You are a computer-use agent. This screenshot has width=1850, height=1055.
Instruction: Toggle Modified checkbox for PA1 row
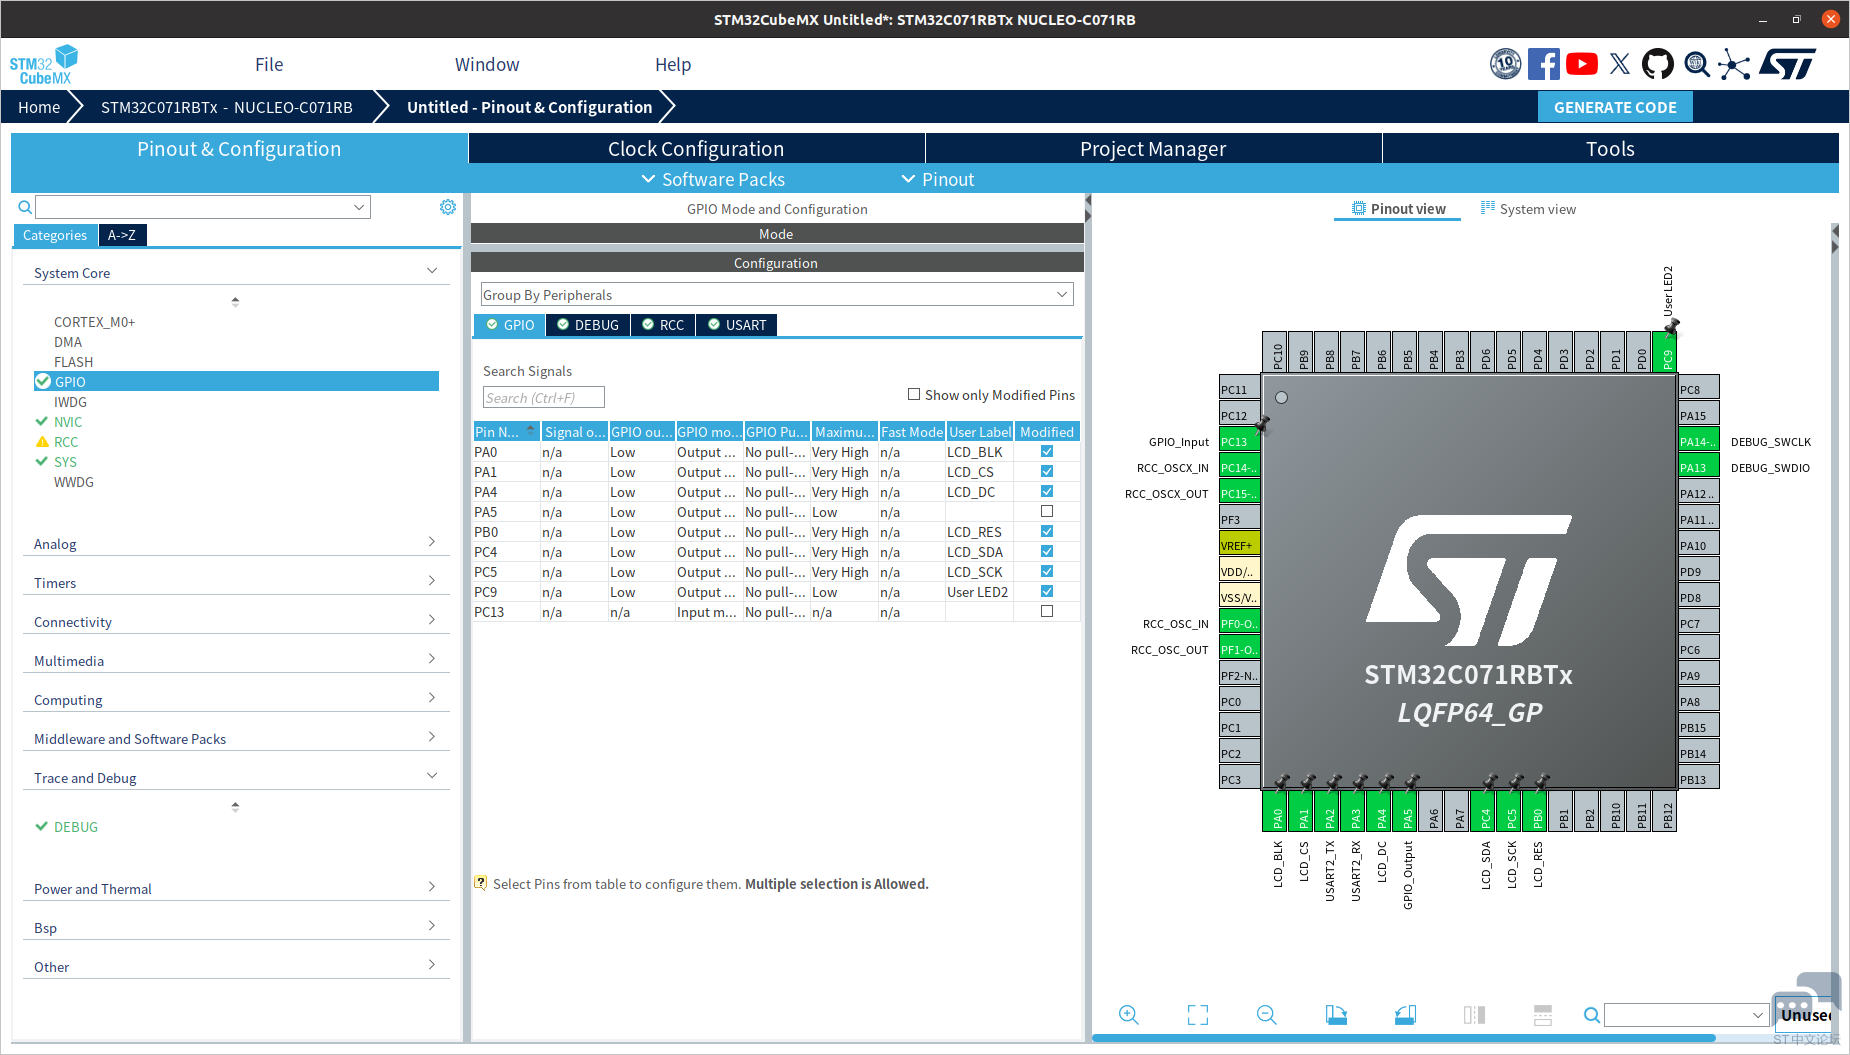[1047, 471]
